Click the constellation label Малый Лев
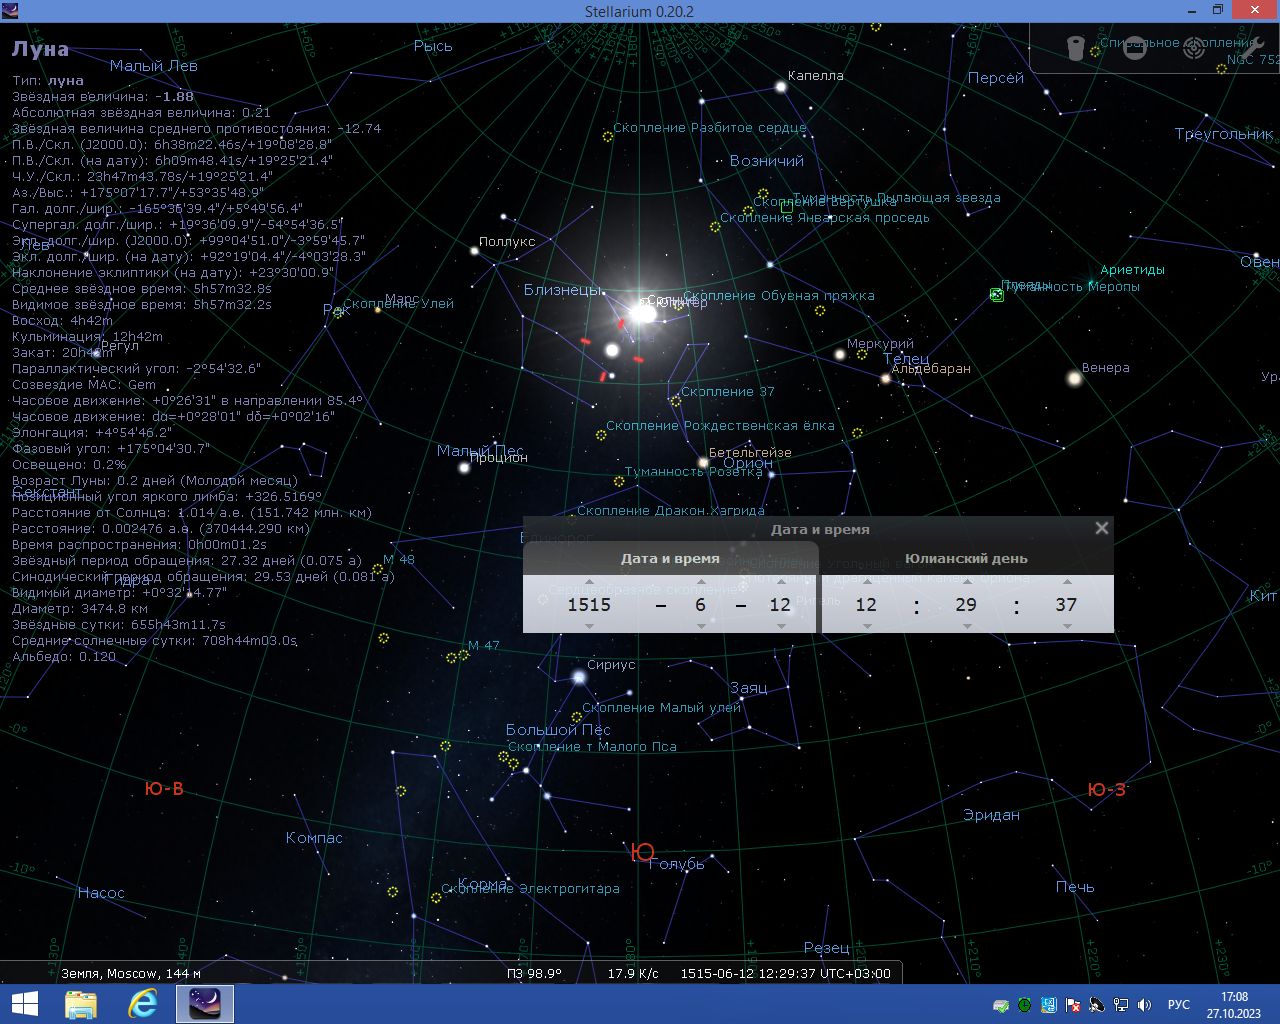1280x1024 pixels. (x=154, y=66)
